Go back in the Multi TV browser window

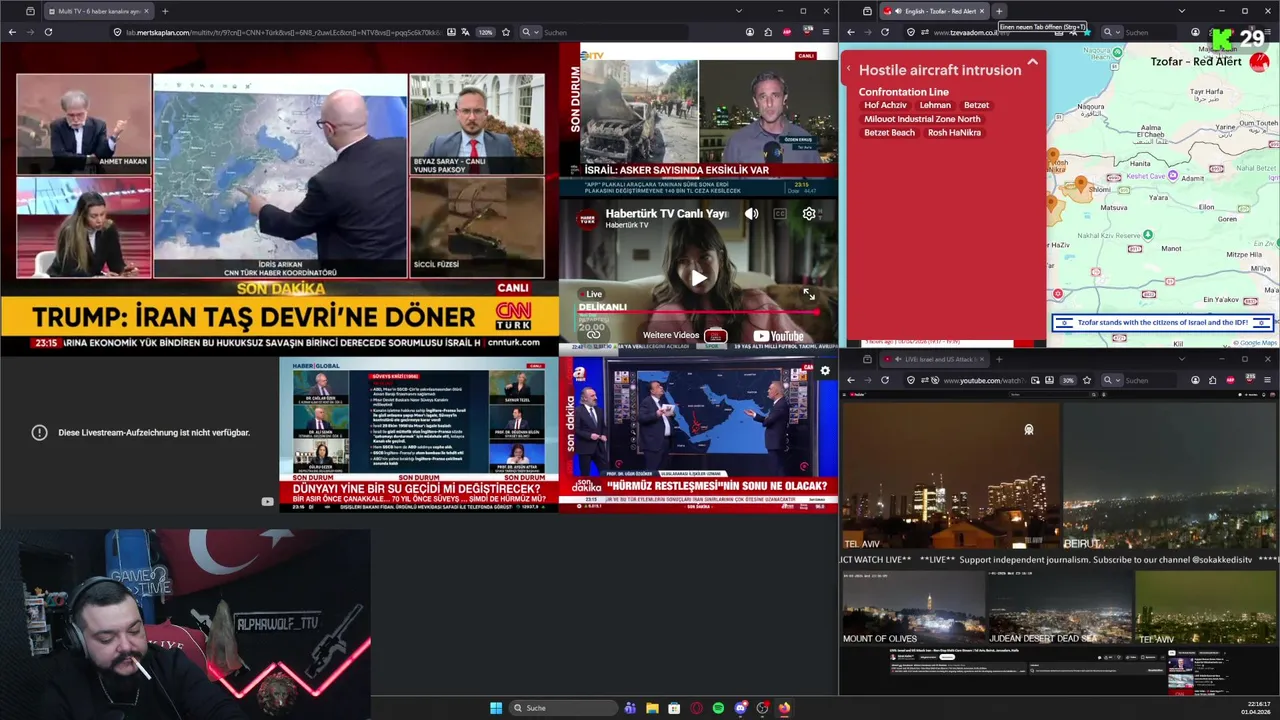(x=12, y=32)
